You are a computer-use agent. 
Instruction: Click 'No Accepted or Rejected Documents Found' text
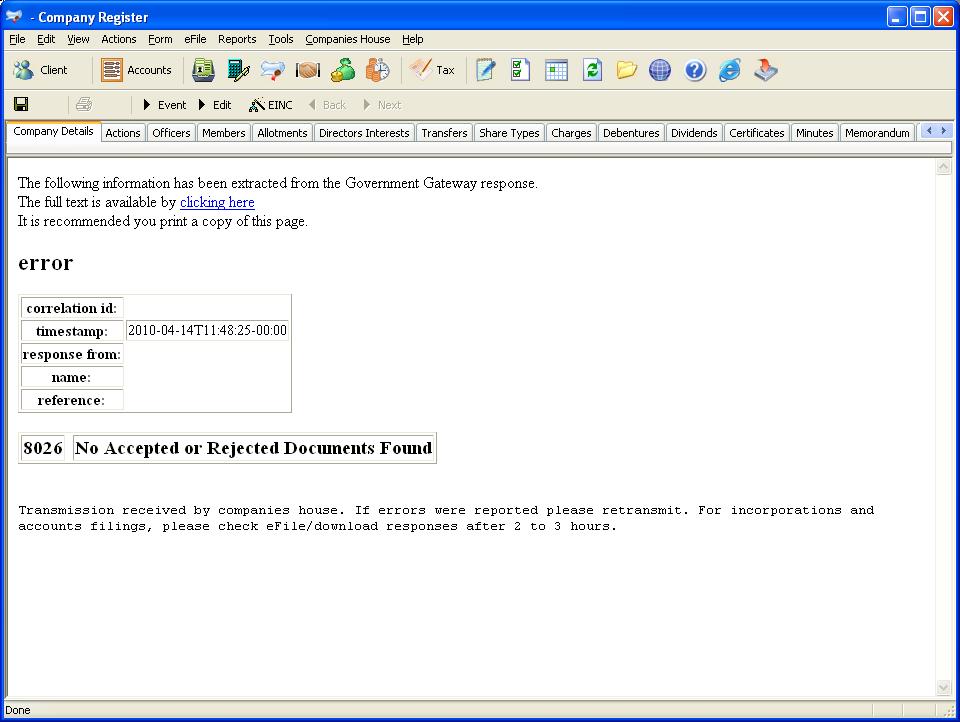pyautogui.click(x=253, y=448)
